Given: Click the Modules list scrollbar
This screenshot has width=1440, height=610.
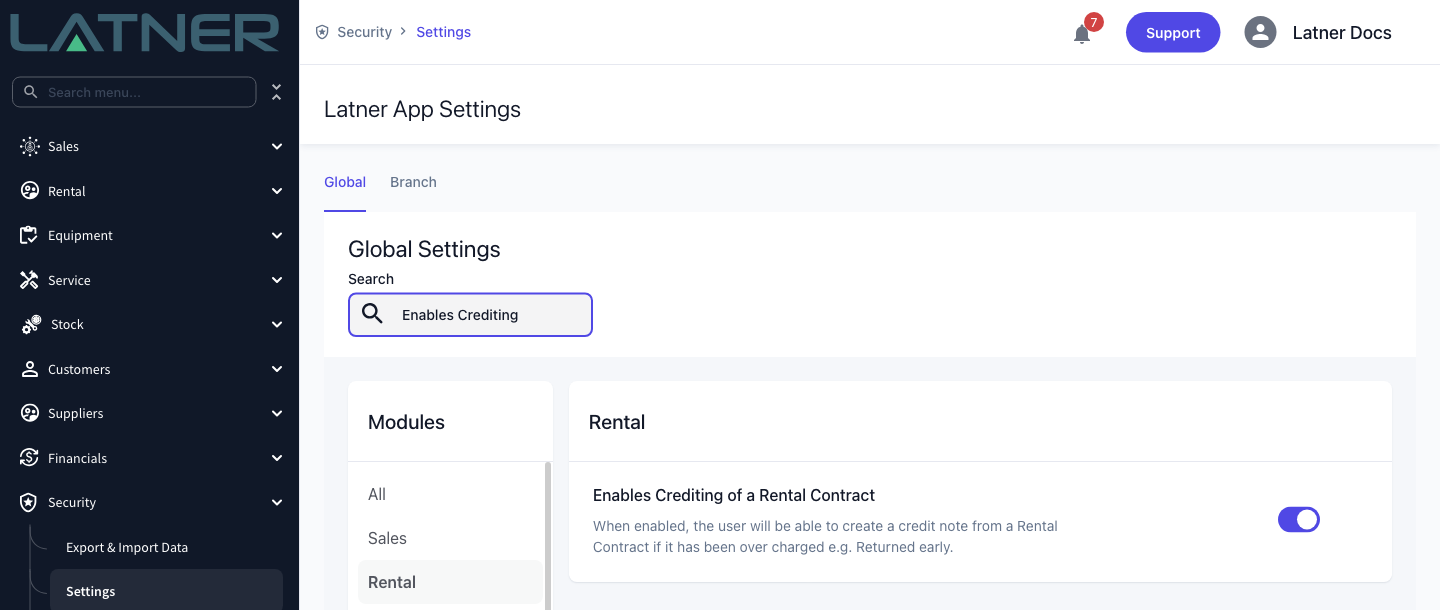Looking at the screenshot, I should [x=547, y=535].
